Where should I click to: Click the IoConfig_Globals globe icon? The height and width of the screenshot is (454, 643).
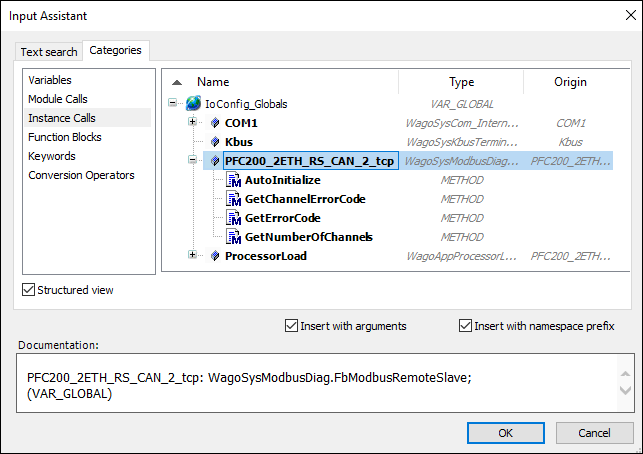(194, 103)
